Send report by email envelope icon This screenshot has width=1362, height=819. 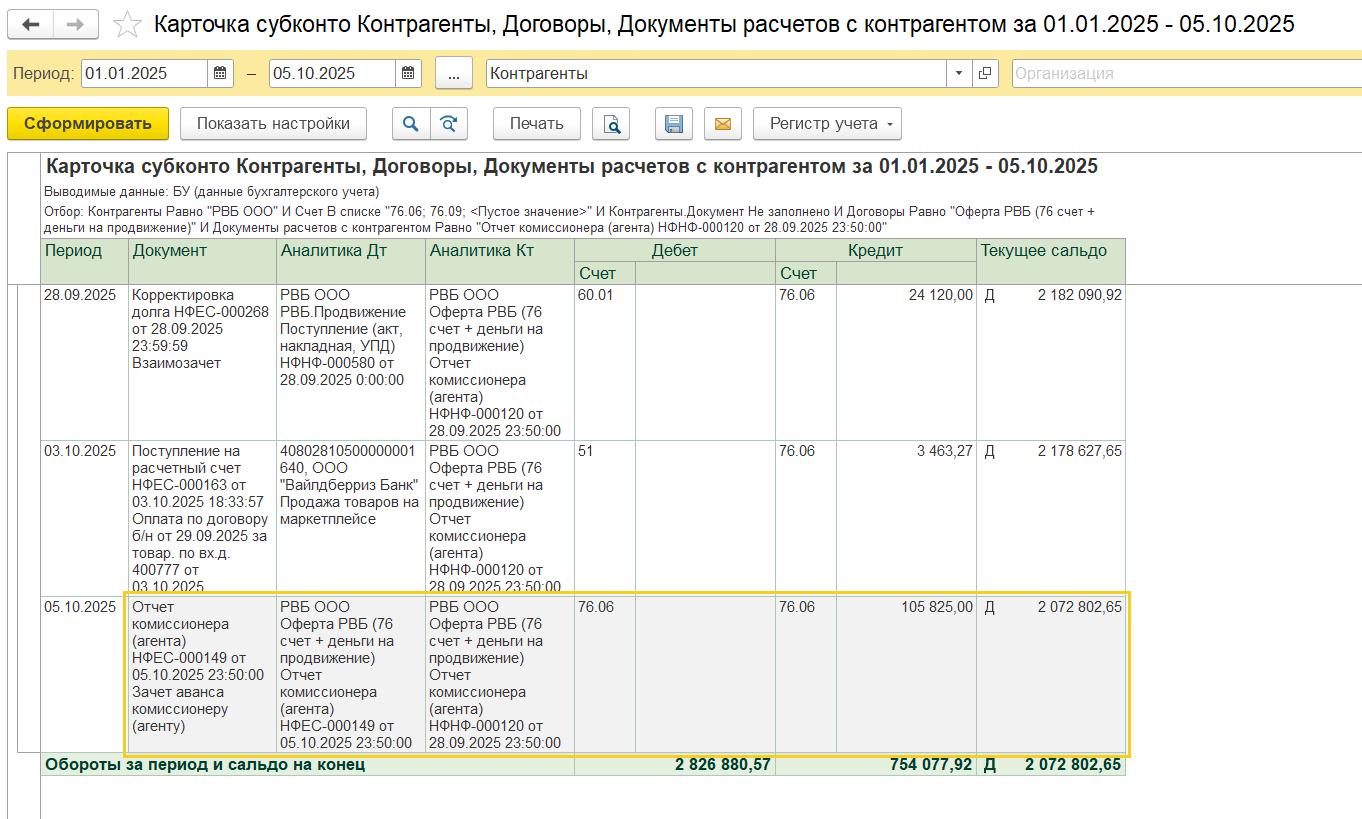[x=723, y=124]
